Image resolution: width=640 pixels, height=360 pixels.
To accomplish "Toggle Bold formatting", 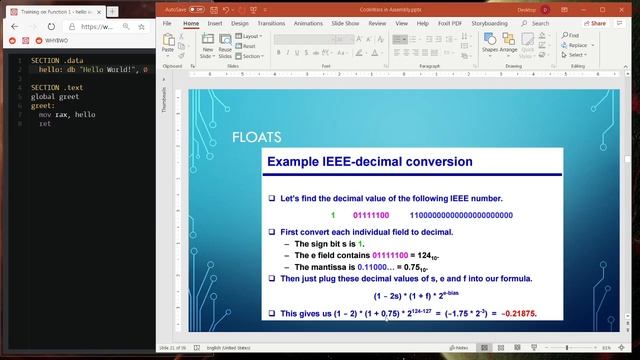I will coord(279,53).
